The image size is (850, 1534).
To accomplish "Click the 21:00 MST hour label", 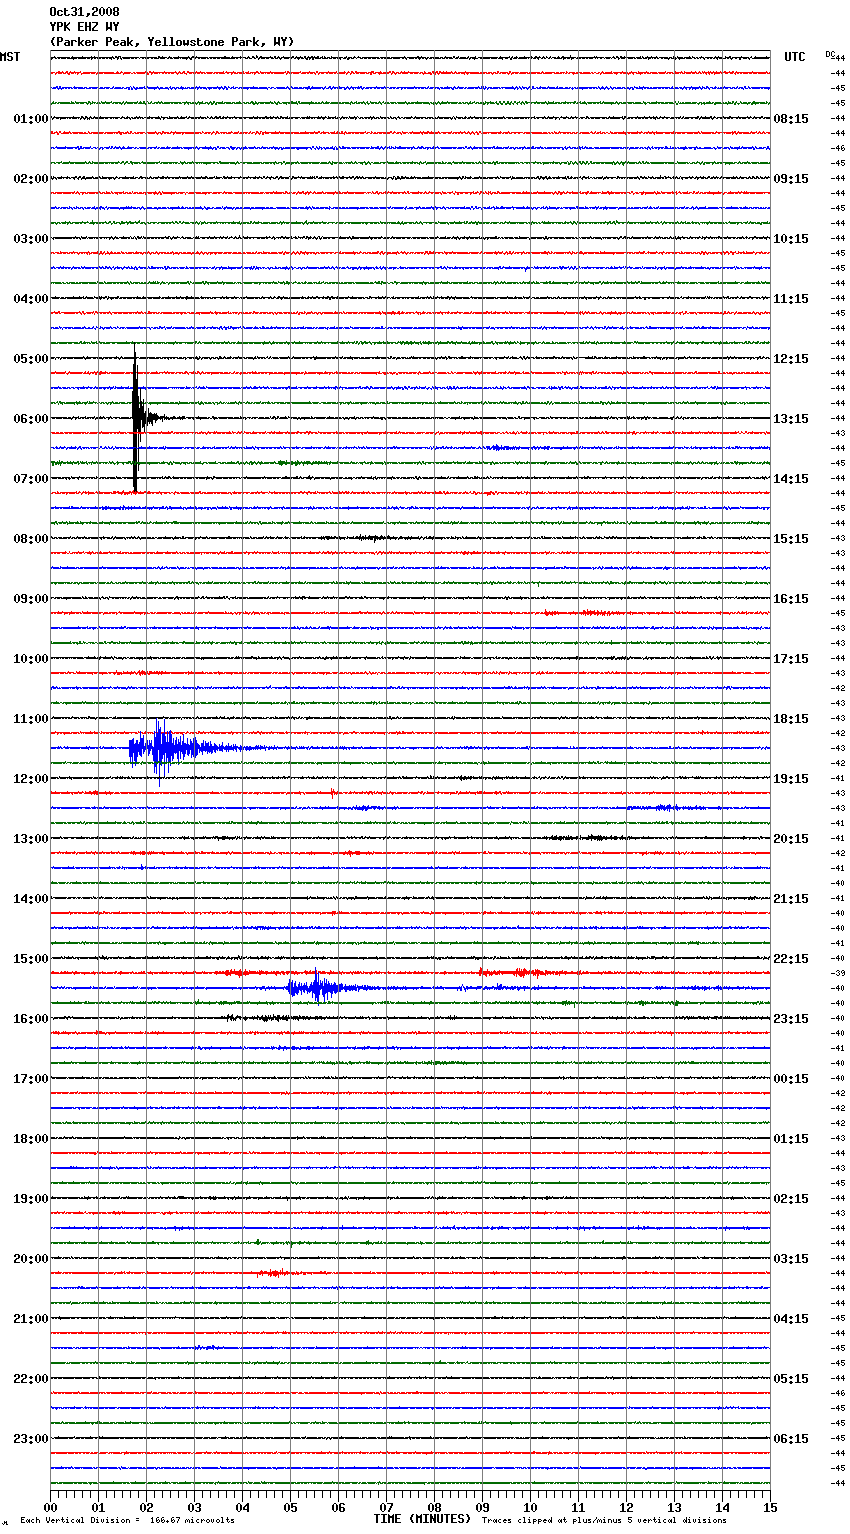I will 31,1319.
